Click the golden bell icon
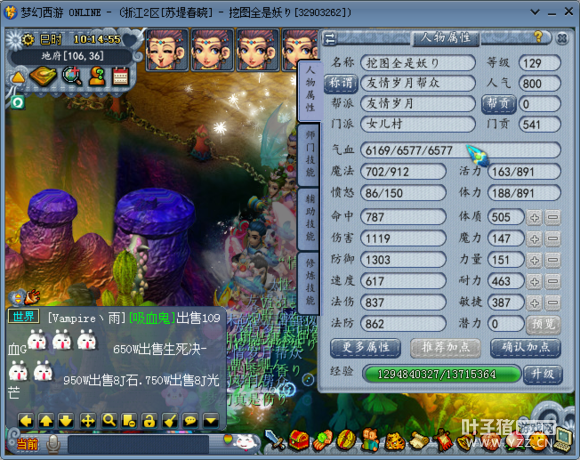580x460 pixels. click(466, 441)
